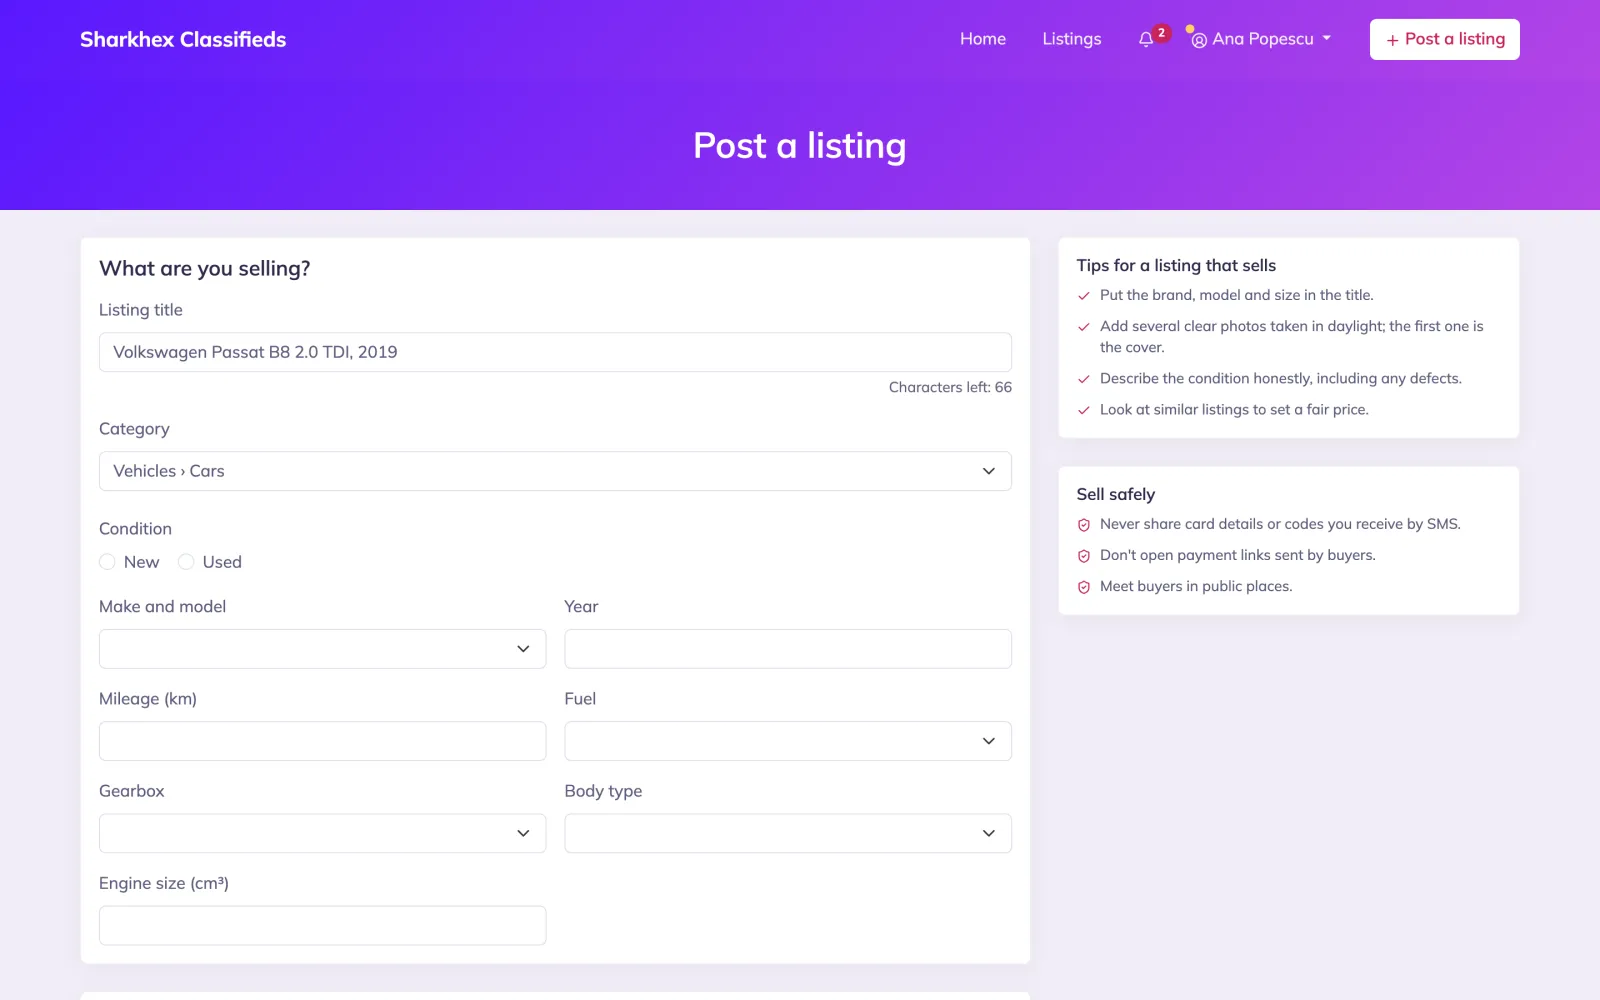The height and width of the screenshot is (1000, 1600).
Task: Expand the Make and model dropdown
Action: pos(322,649)
